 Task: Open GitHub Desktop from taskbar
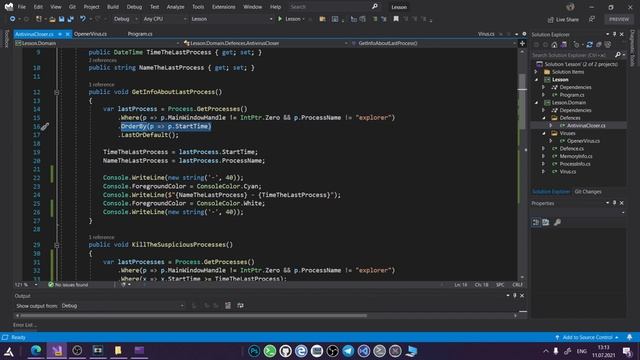[285, 351]
